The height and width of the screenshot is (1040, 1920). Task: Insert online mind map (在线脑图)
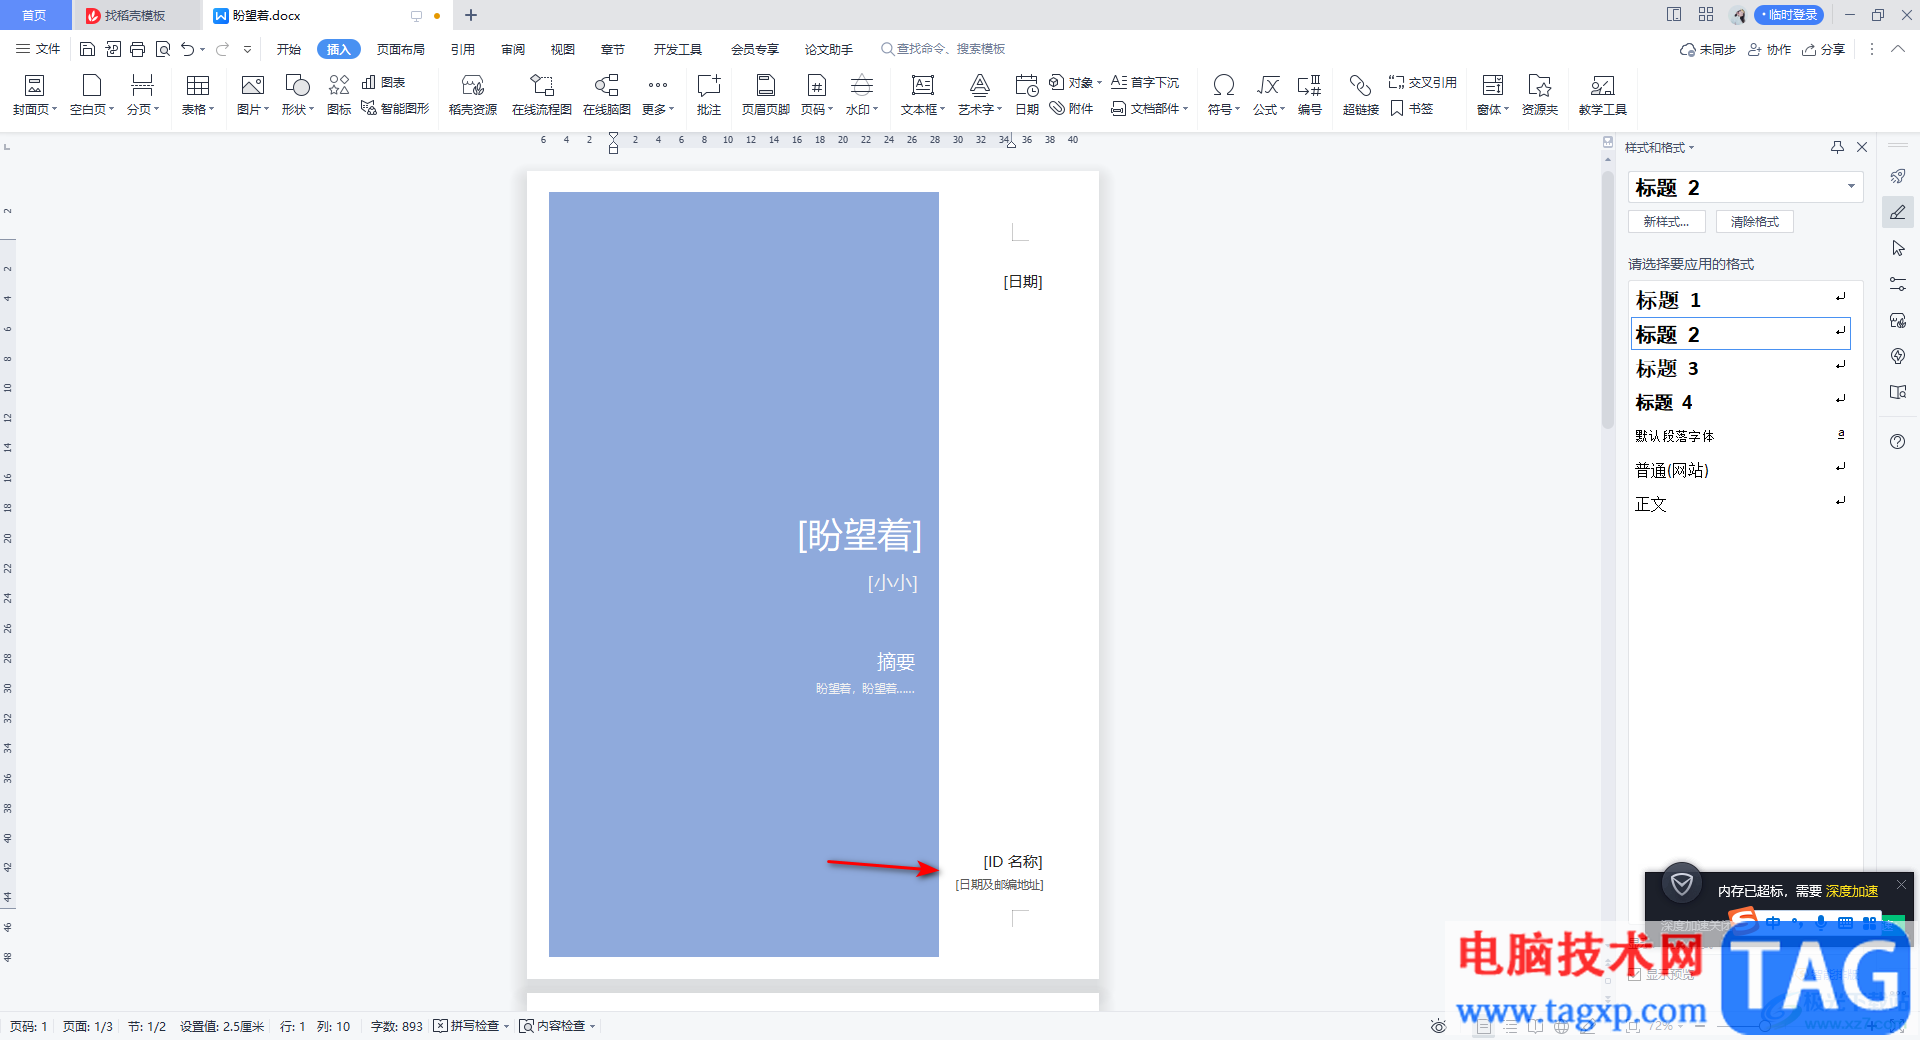(607, 95)
